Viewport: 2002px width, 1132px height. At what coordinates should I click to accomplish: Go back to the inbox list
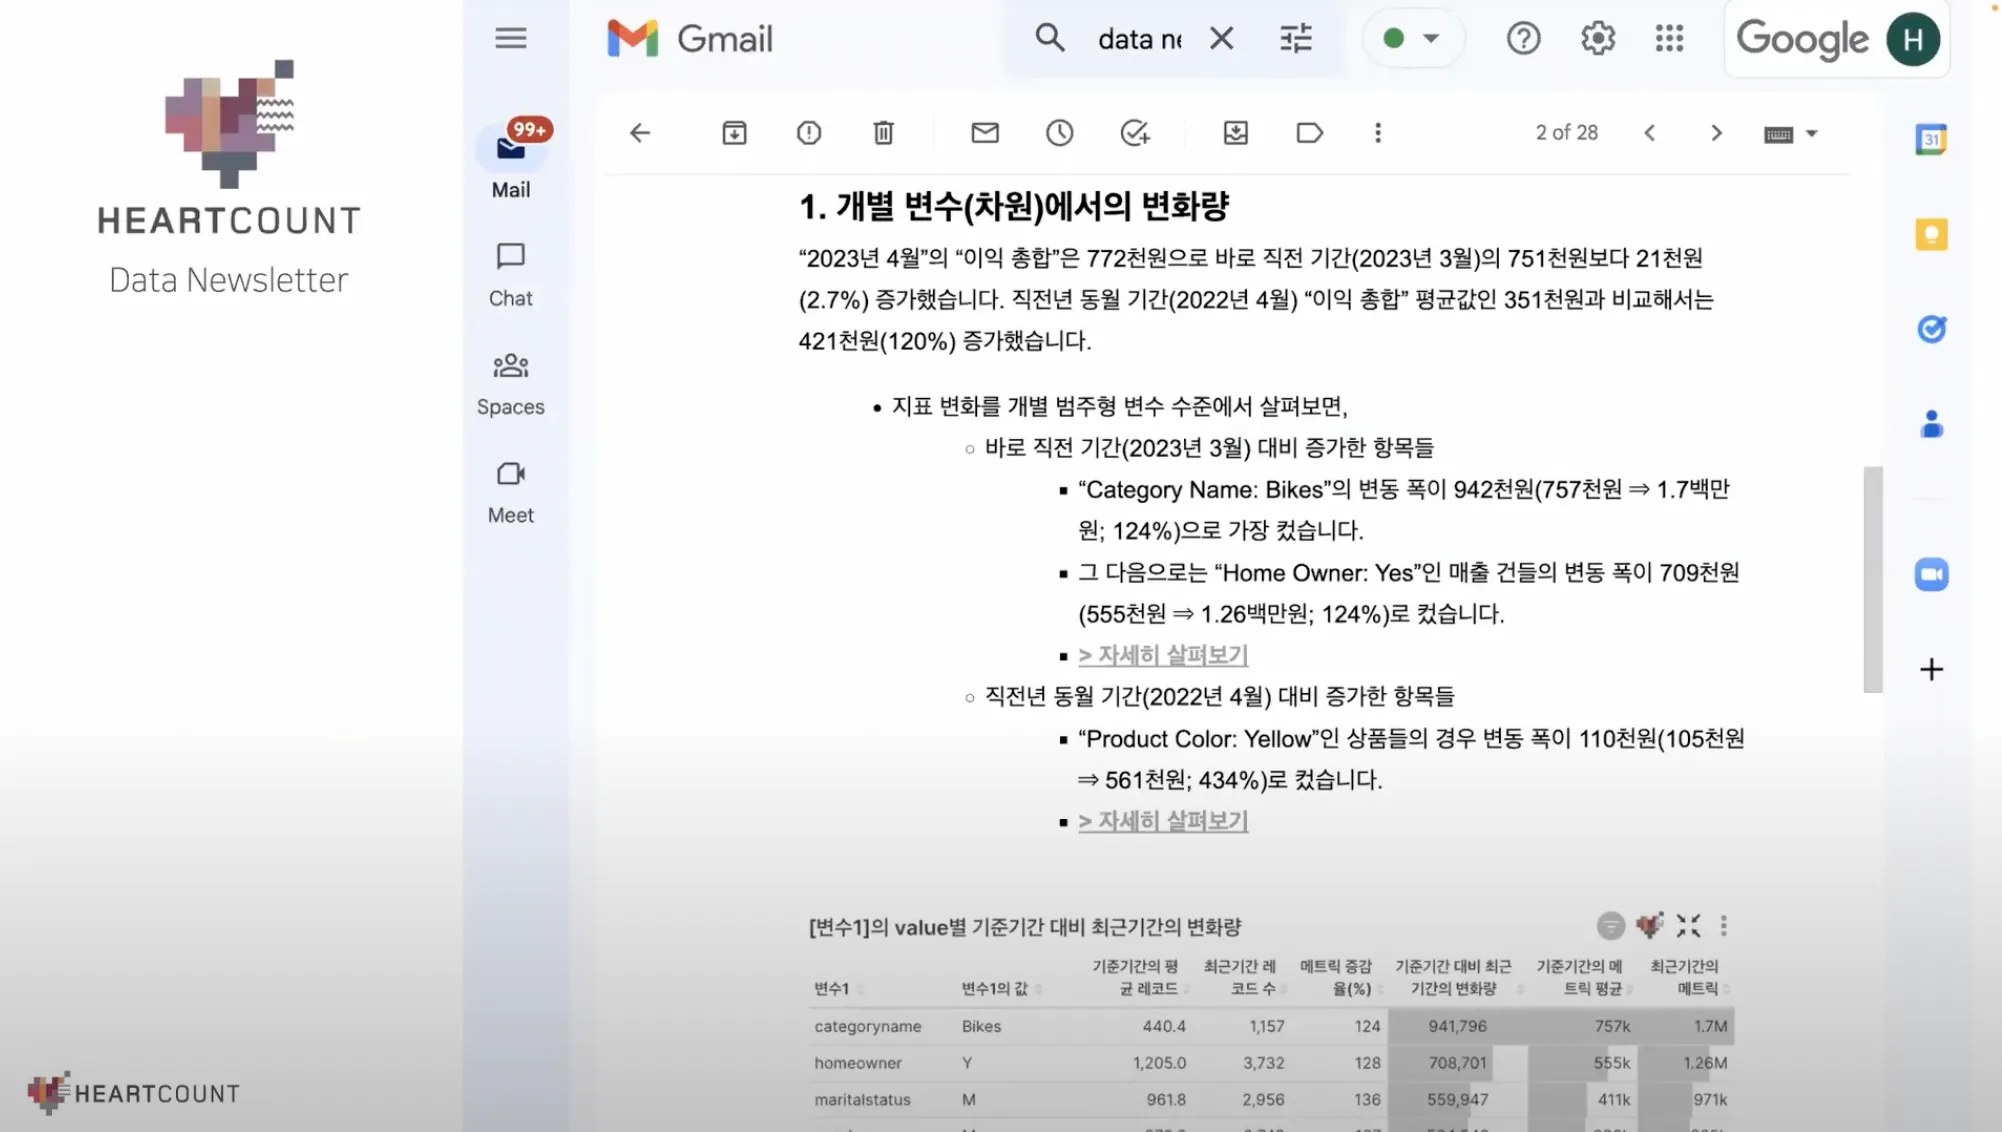640,133
